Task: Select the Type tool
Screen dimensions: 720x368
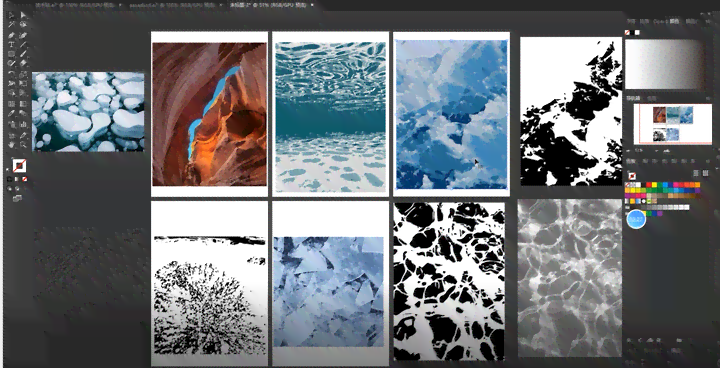Action: coord(11,44)
